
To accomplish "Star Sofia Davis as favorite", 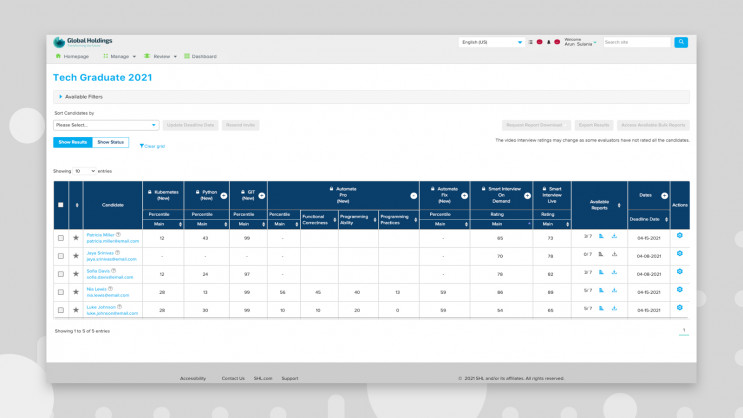I will 76,274.
